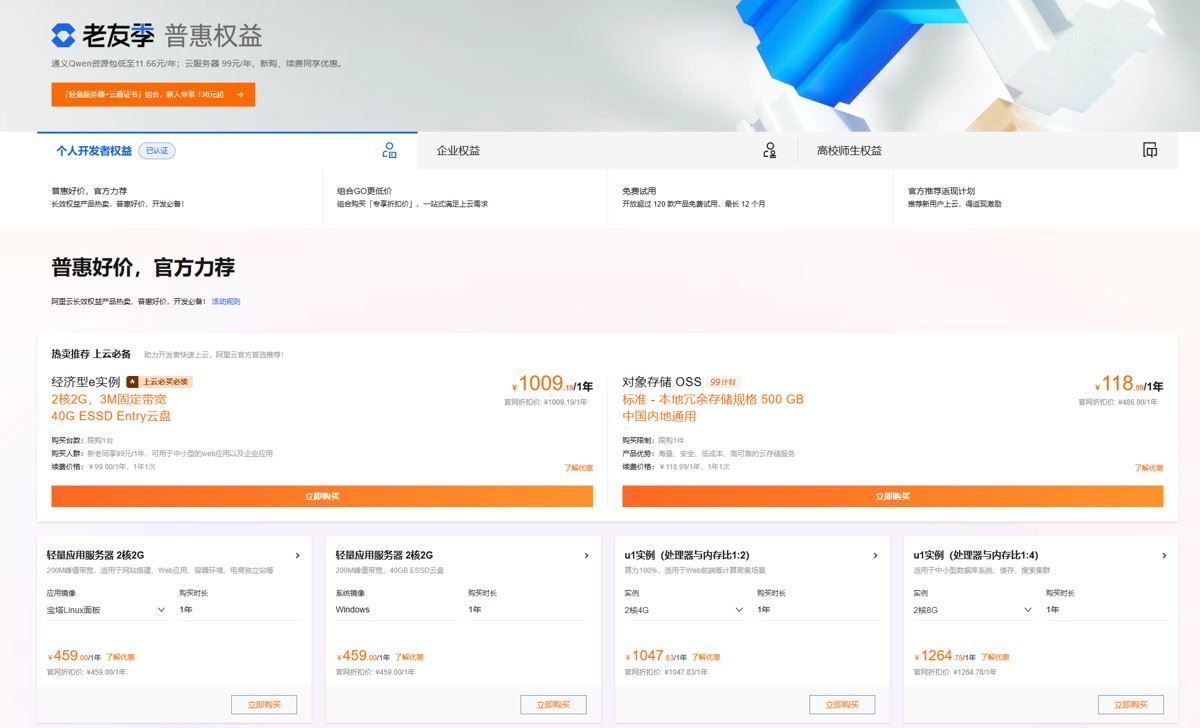Click 立即购买 in Windows 轻量应用服务器 card
The height and width of the screenshot is (728, 1200).
coord(553,705)
